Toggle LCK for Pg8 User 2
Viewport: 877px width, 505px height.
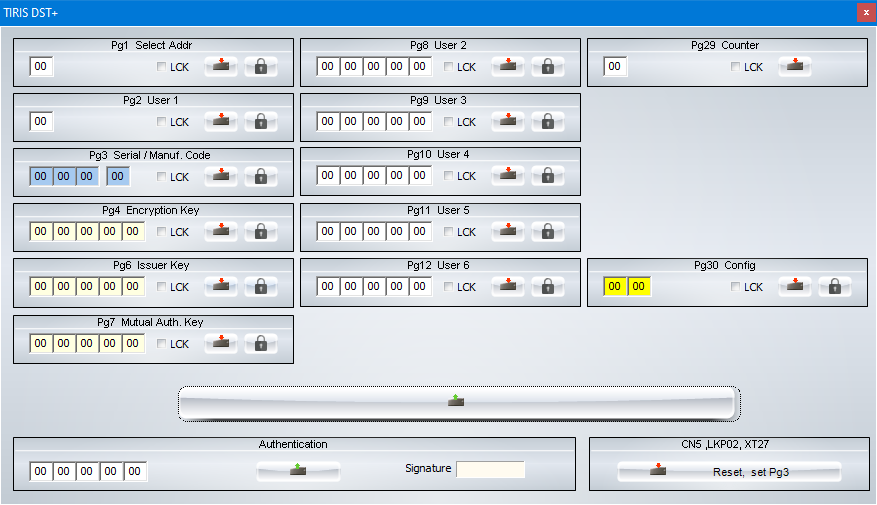point(448,67)
